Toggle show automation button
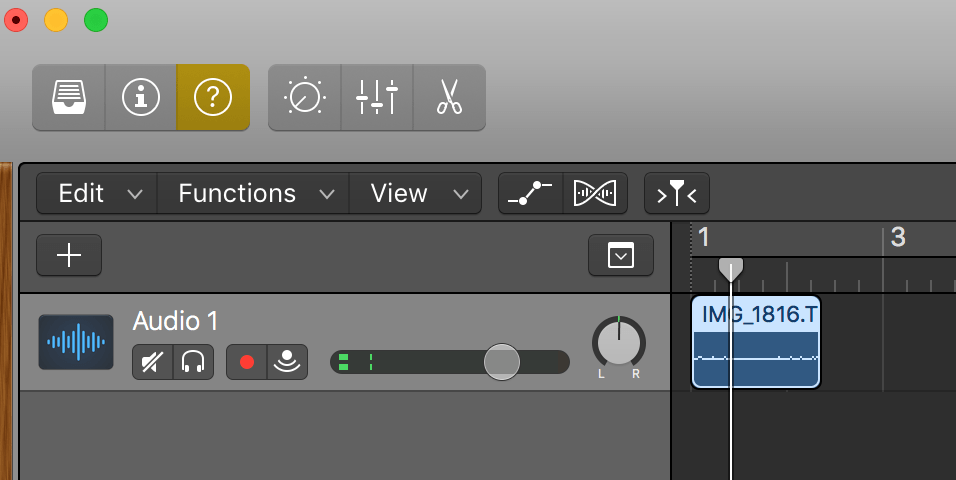 point(531,193)
